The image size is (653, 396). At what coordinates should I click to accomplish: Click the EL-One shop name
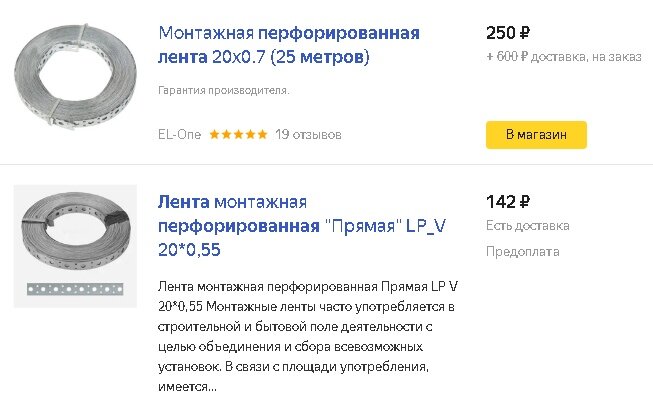tap(179, 134)
